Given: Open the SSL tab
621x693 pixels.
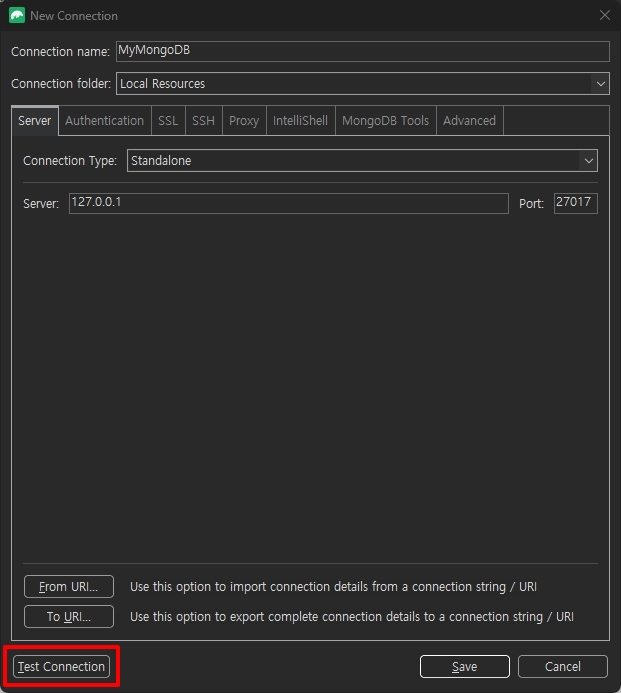Looking at the screenshot, I should (168, 121).
